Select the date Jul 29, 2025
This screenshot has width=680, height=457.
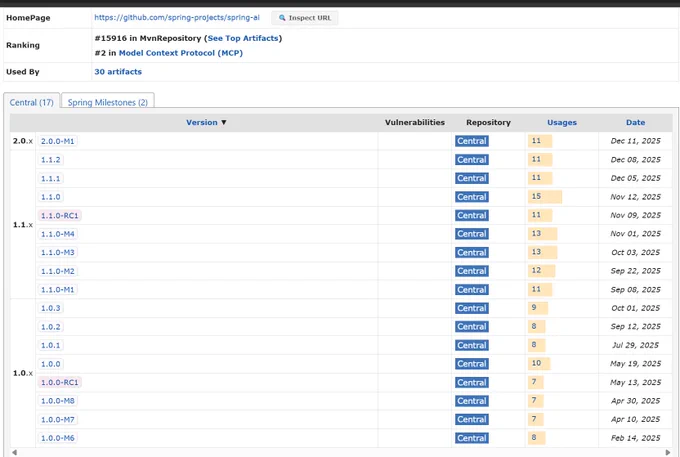click(x=635, y=345)
